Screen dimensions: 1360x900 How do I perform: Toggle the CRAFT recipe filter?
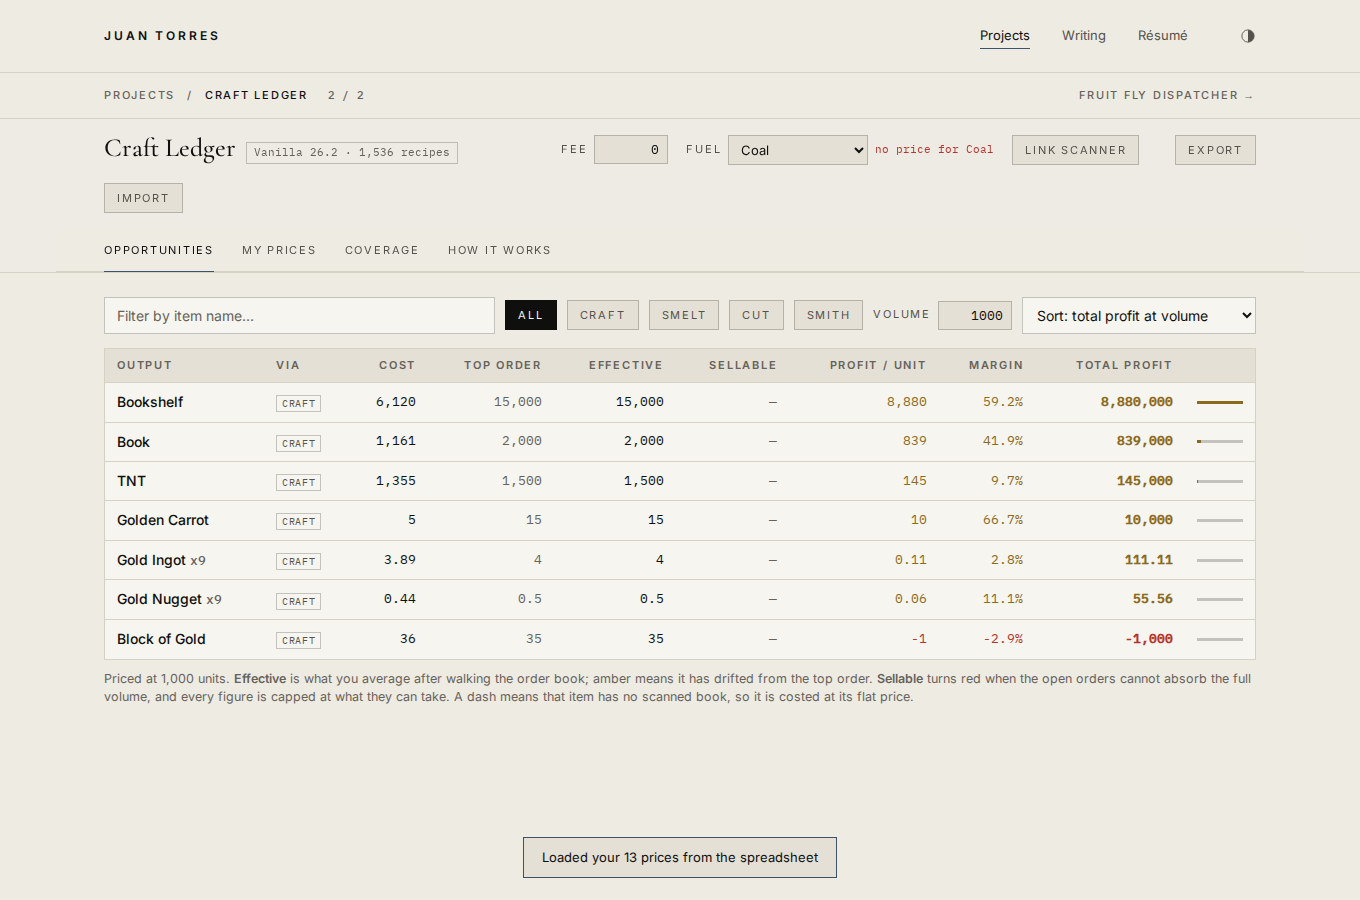coord(603,315)
